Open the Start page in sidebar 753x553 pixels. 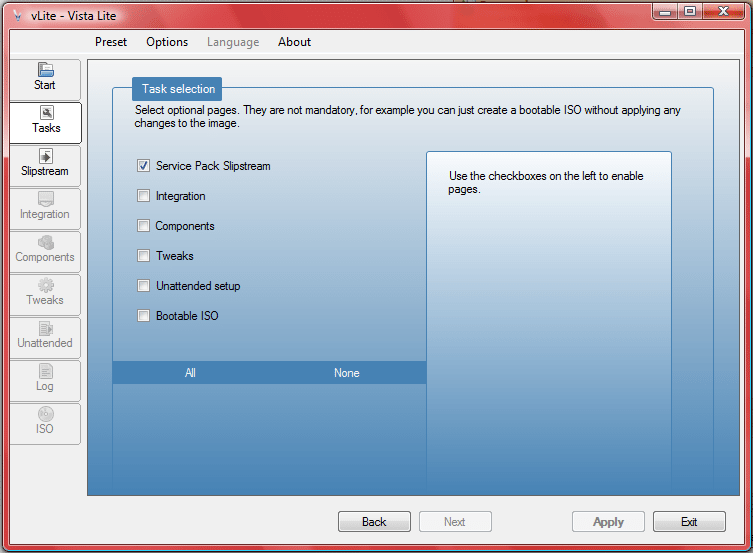(45, 79)
